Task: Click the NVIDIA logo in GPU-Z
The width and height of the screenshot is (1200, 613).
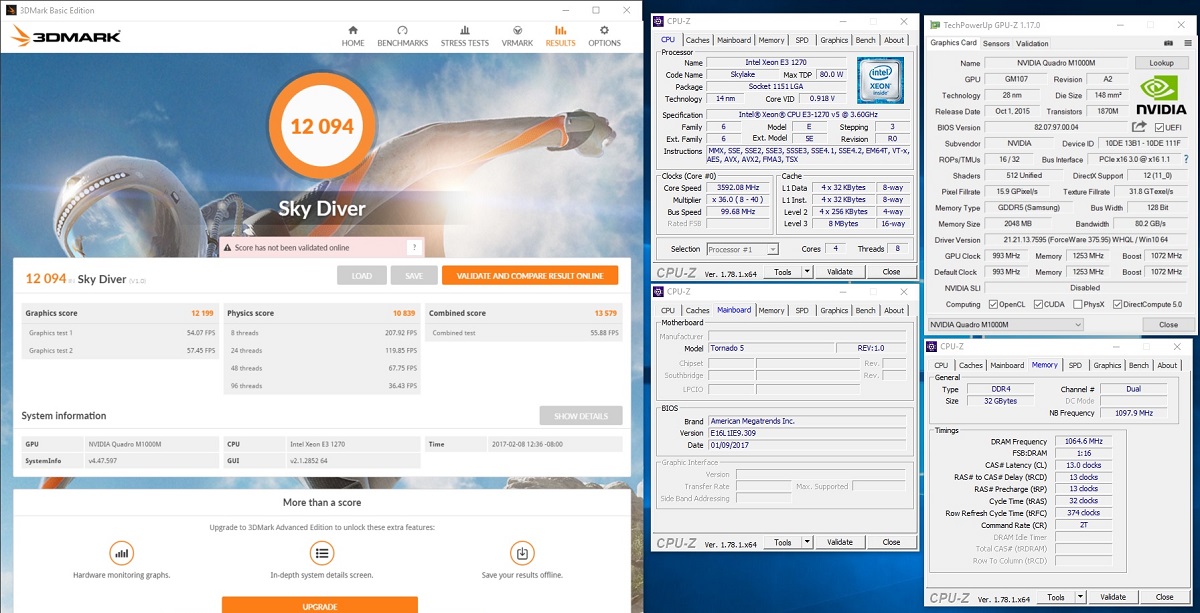Action: [x=1161, y=95]
